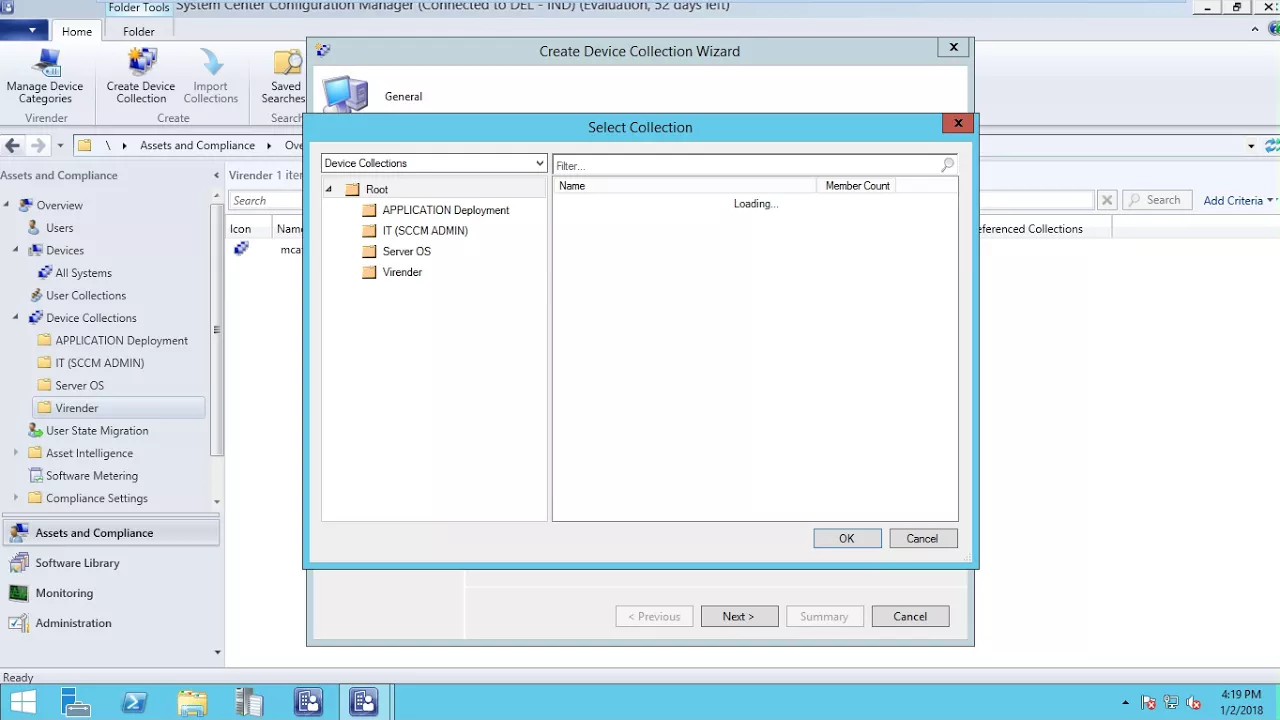The image size is (1280, 720).
Task: Open File Explorer from the taskbar
Action: (192, 703)
